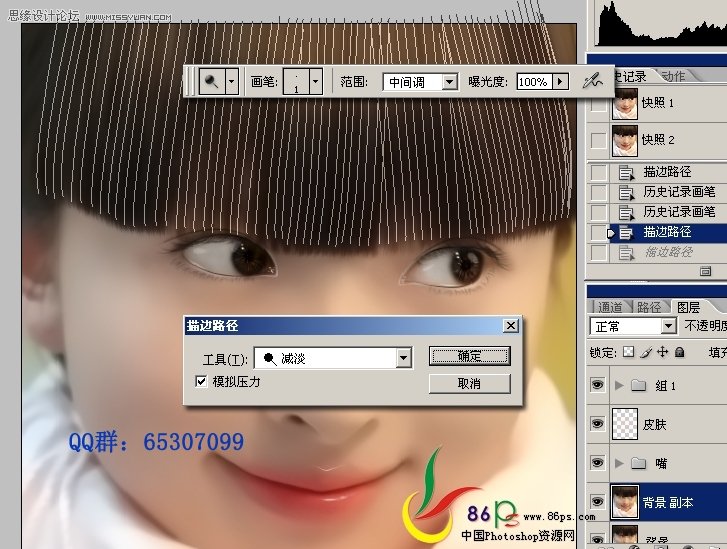727x549 pixels.
Task: Select the highlighted 描边路径 history state icon
Action: click(x=626, y=232)
